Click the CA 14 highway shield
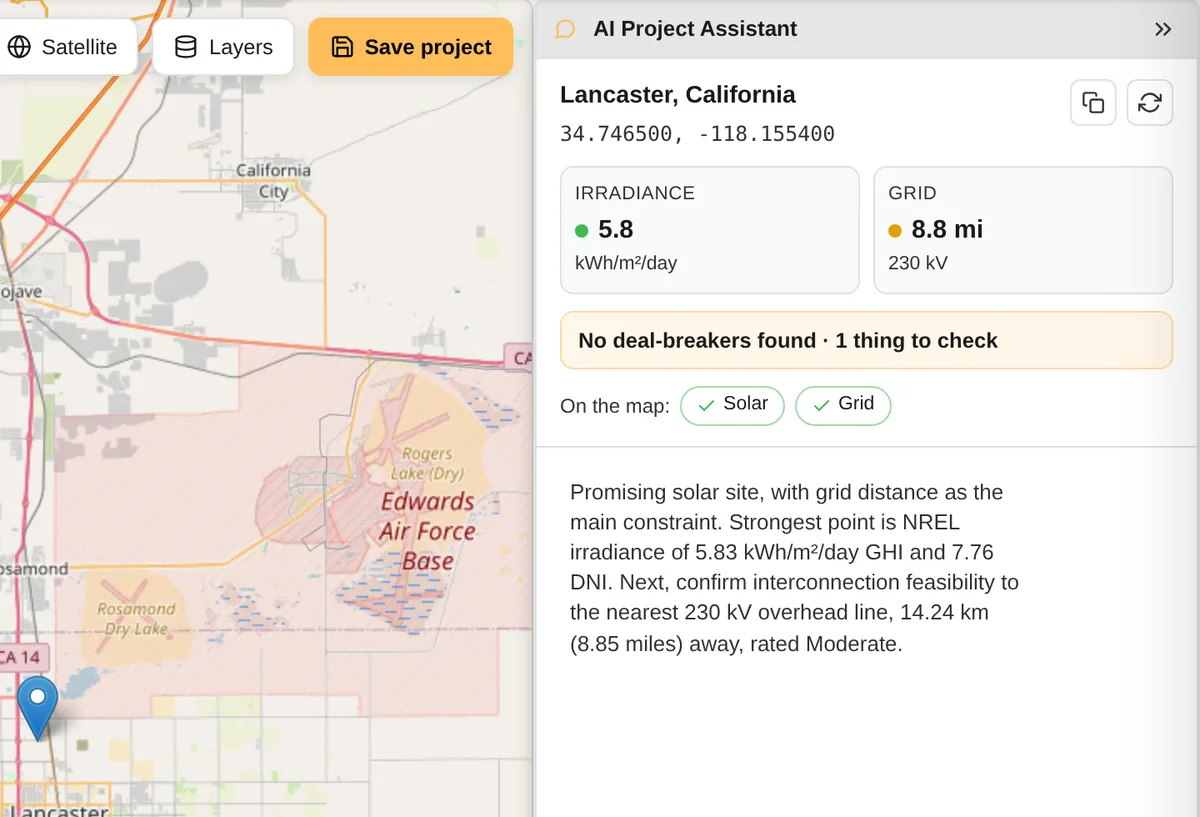The width and height of the screenshot is (1200, 817). point(21,657)
